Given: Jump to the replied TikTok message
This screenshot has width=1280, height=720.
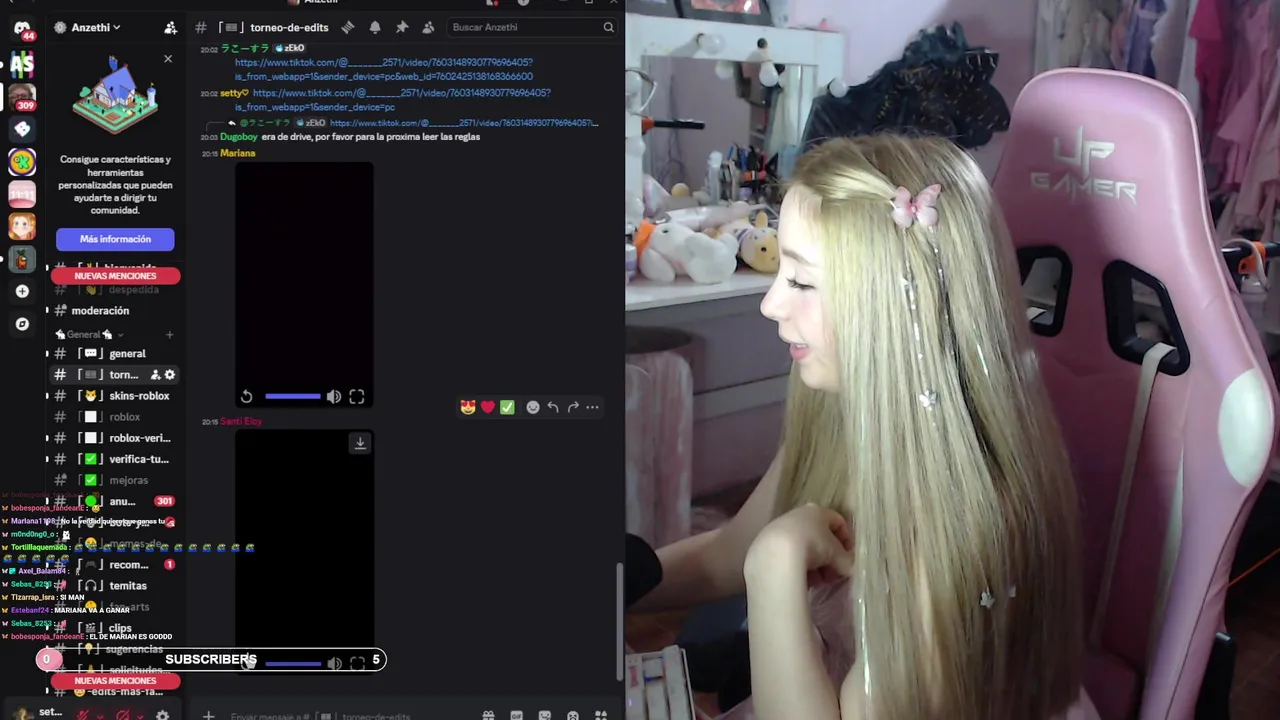Looking at the screenshot, I should click(x=464, y=123).
